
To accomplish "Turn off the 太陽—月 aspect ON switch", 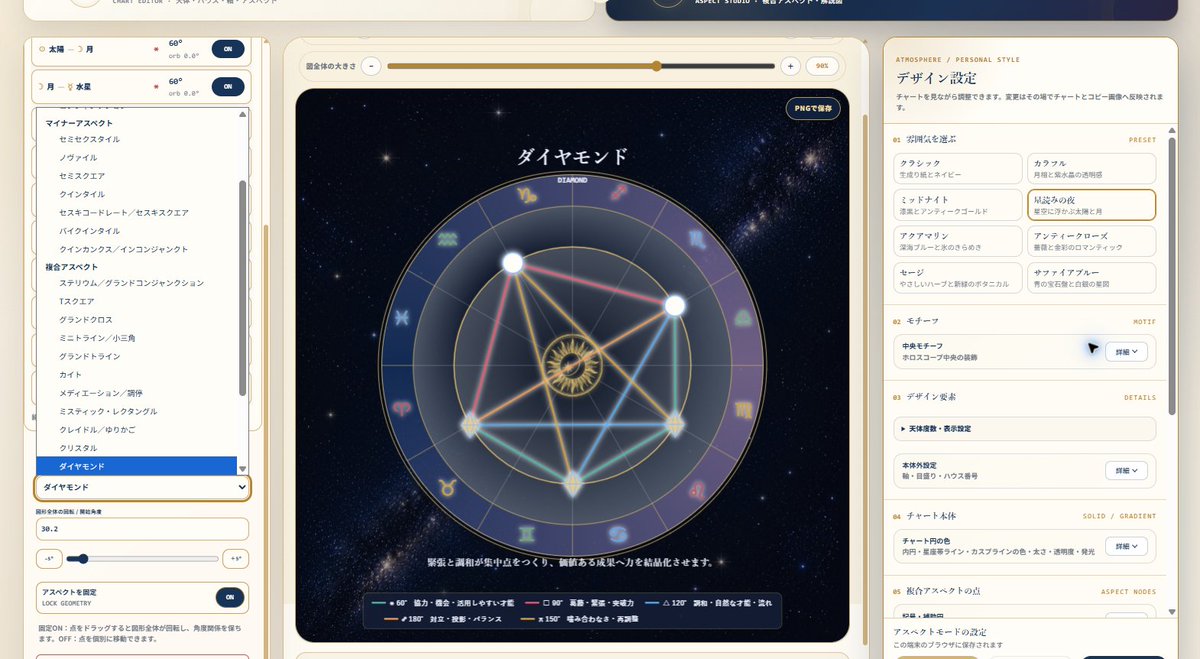I will [x=228, y=49].
